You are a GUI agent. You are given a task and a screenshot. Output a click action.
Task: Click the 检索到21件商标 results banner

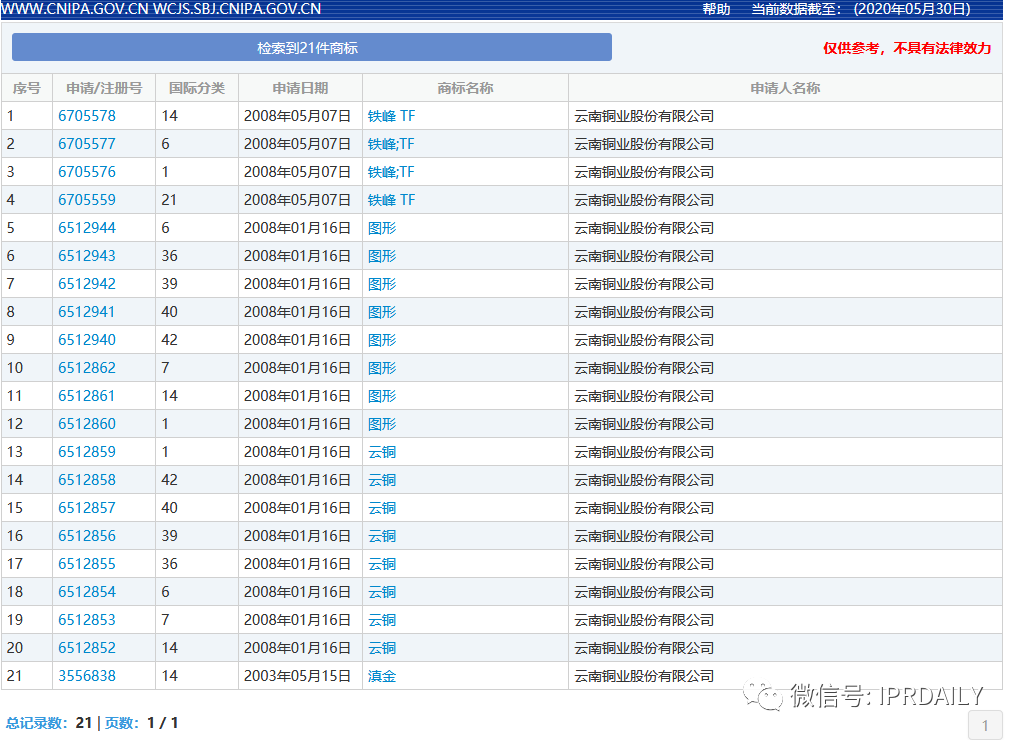tap(311, 47)
